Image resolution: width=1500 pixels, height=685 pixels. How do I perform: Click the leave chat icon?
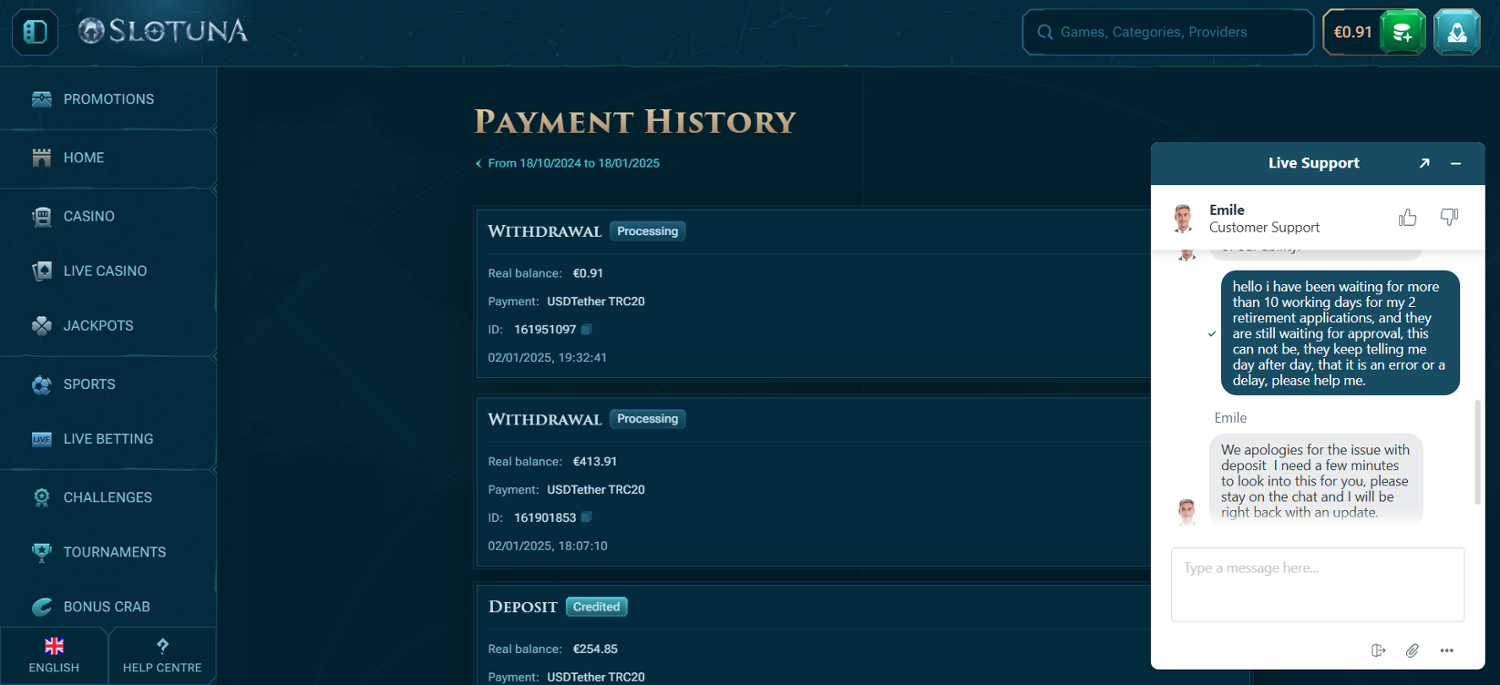(x=1378, y=651)
